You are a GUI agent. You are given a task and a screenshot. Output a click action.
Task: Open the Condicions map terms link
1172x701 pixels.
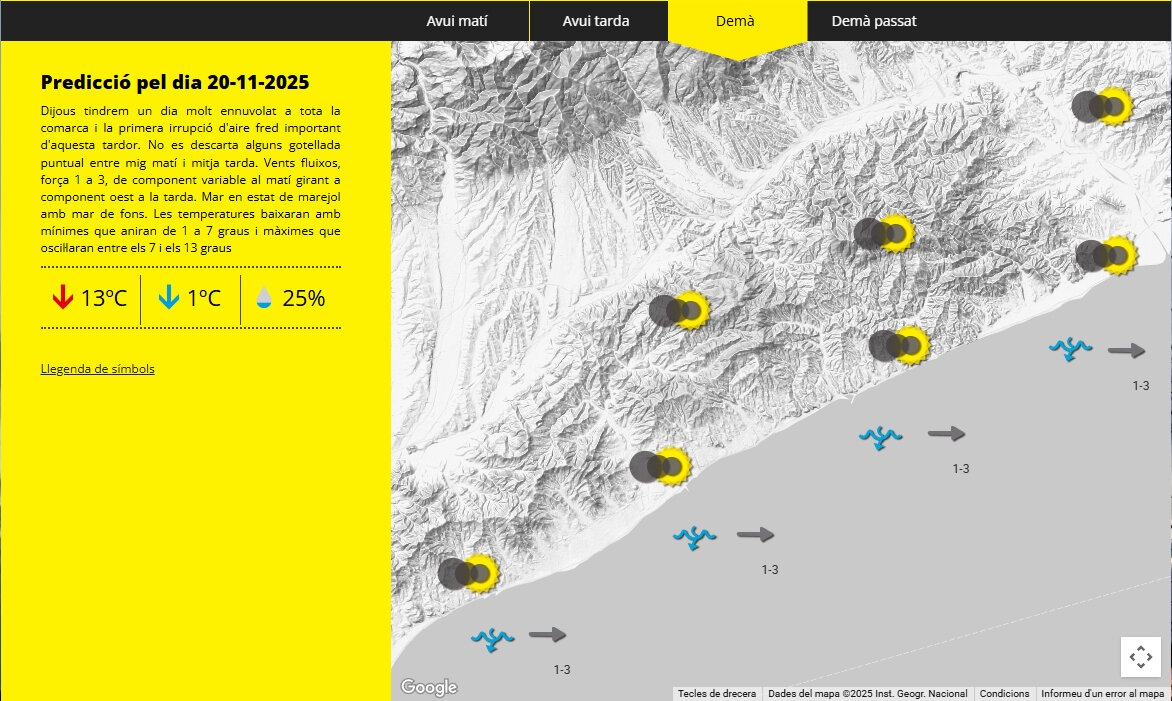pos(1004,694)
